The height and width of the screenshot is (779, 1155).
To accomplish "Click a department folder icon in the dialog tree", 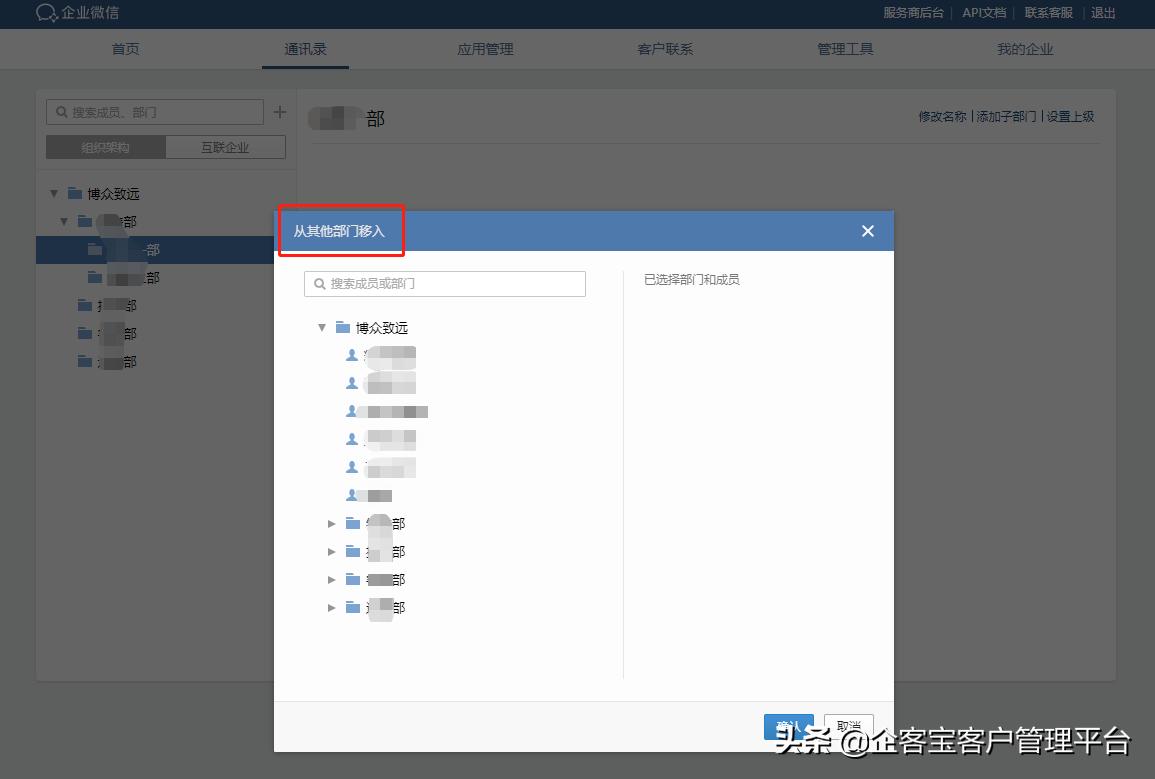I will click(352, 523).
